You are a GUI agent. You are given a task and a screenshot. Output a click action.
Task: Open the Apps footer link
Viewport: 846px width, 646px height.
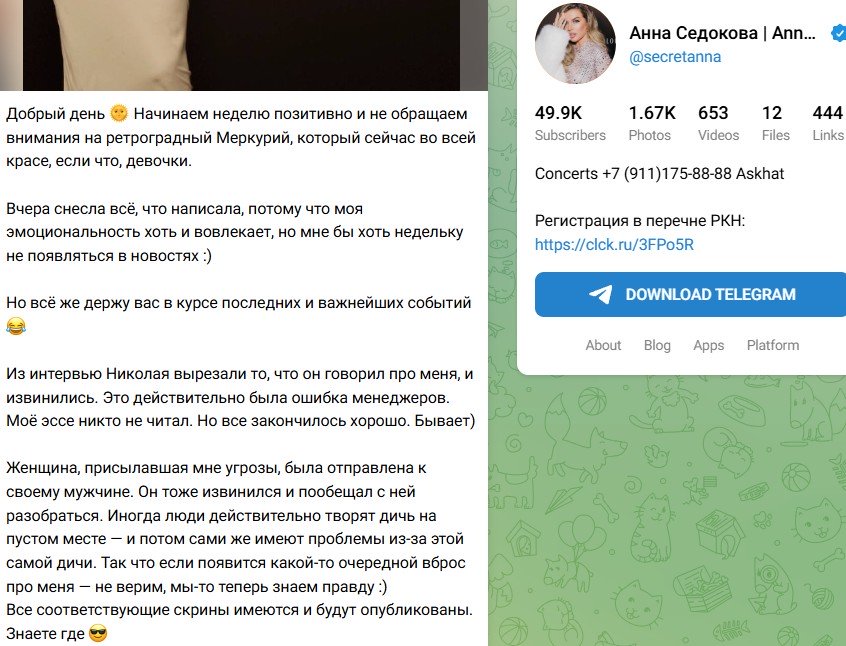click(708, 345)
